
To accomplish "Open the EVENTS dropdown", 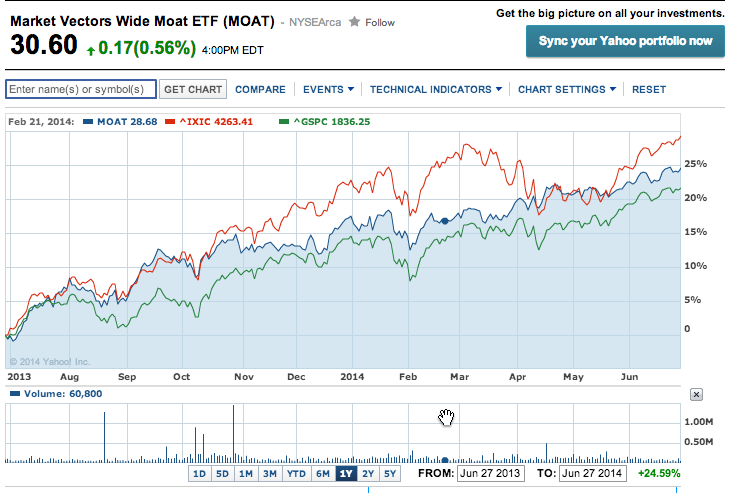I will click(329, 89).
